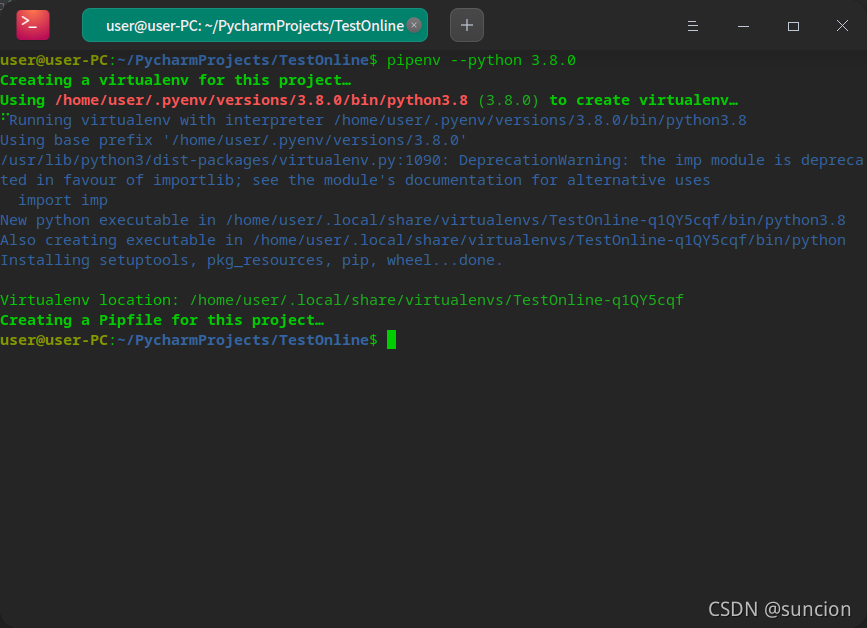This screenshot has width=867, height=628.
Task: Minimize the terminal window
Action: point(743,26)
